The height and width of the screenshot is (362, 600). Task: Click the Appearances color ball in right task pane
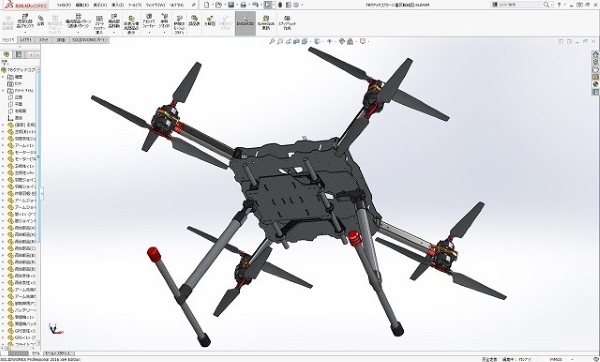coord(595,85)
